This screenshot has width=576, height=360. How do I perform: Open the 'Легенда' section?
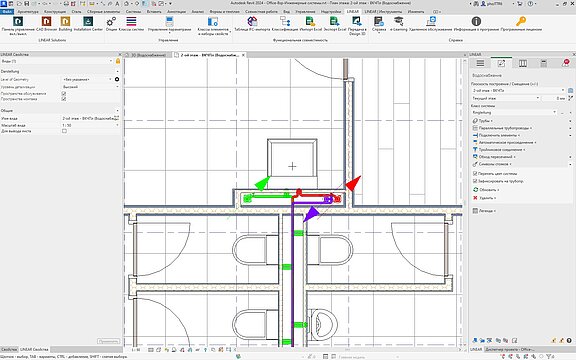485,211
